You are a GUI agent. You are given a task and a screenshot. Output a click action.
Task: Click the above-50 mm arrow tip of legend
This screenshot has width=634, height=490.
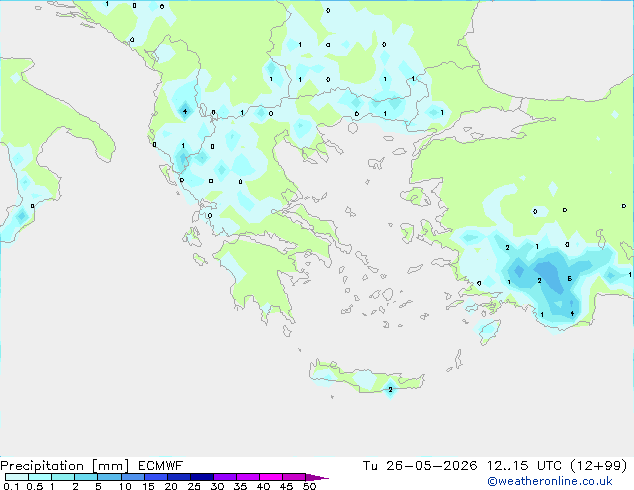pyautogui.click(x=317, y=478)
